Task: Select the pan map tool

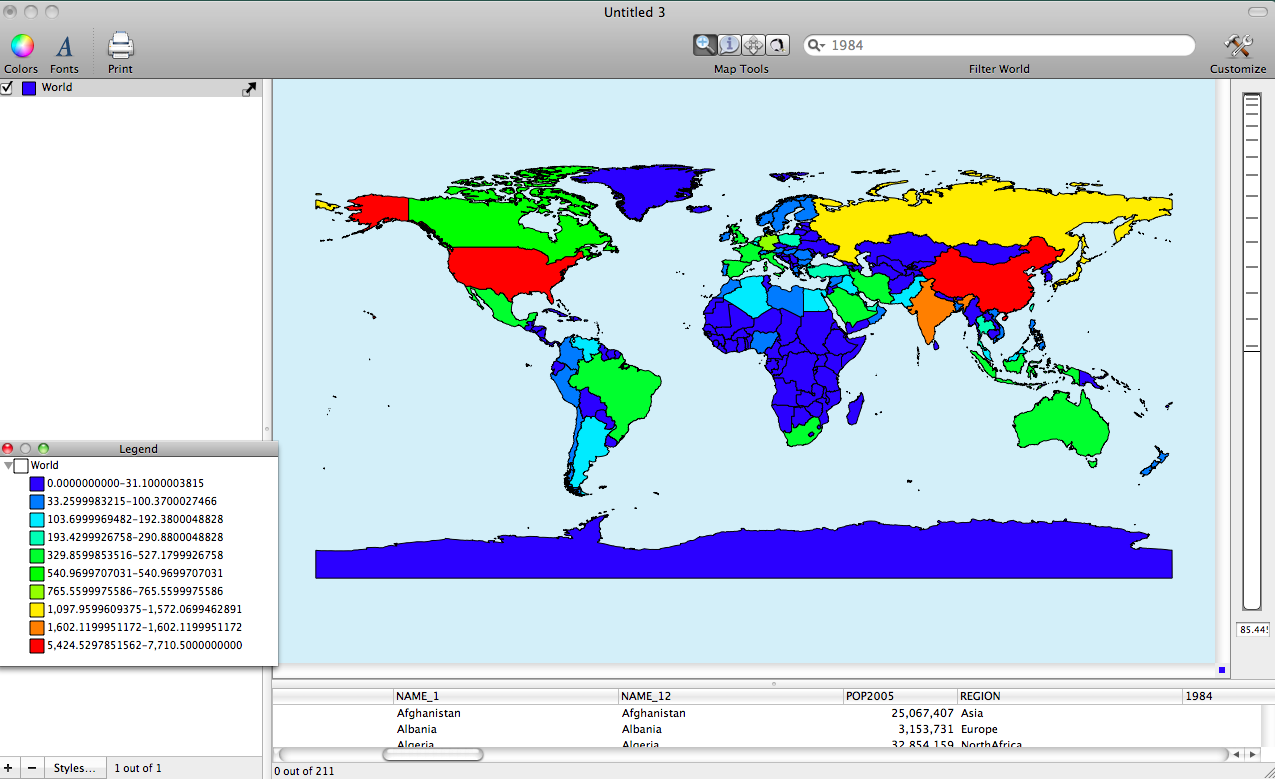Action: [754, 44]
